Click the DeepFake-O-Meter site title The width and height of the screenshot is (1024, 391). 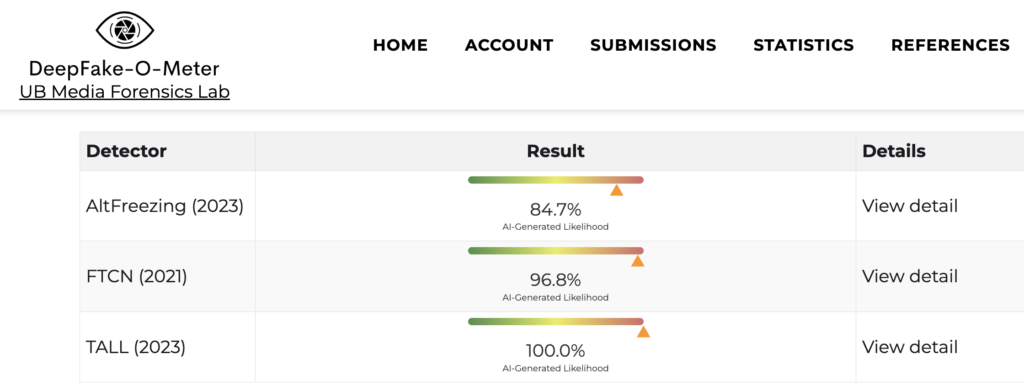coord(124,69)
